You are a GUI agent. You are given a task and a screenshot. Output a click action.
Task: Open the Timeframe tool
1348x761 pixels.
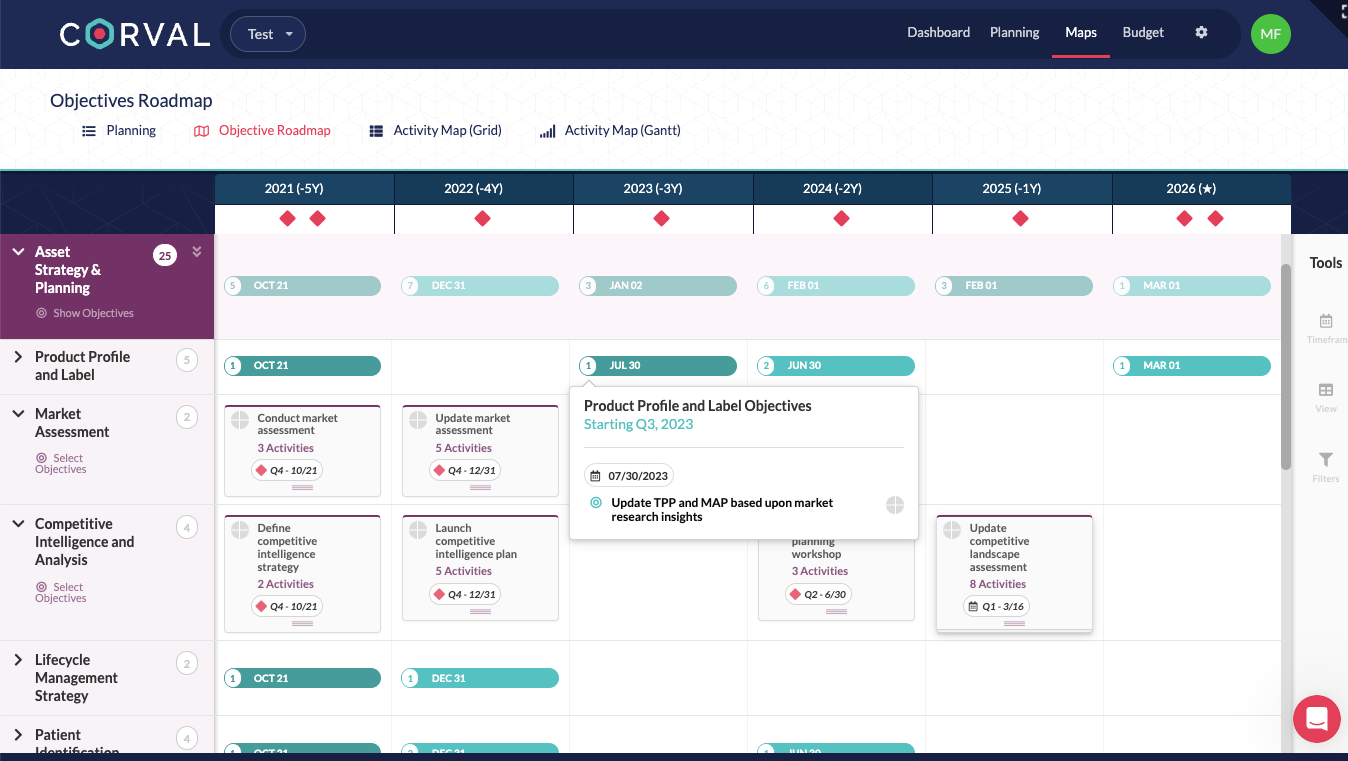click(1326, 329)
